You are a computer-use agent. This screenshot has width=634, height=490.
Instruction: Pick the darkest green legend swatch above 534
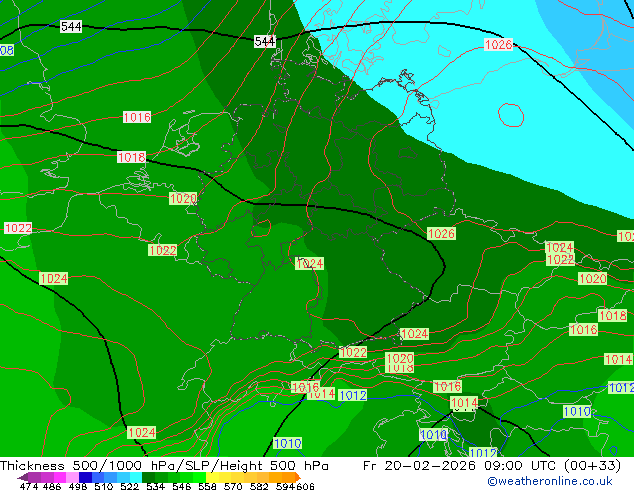coord(148,477)
